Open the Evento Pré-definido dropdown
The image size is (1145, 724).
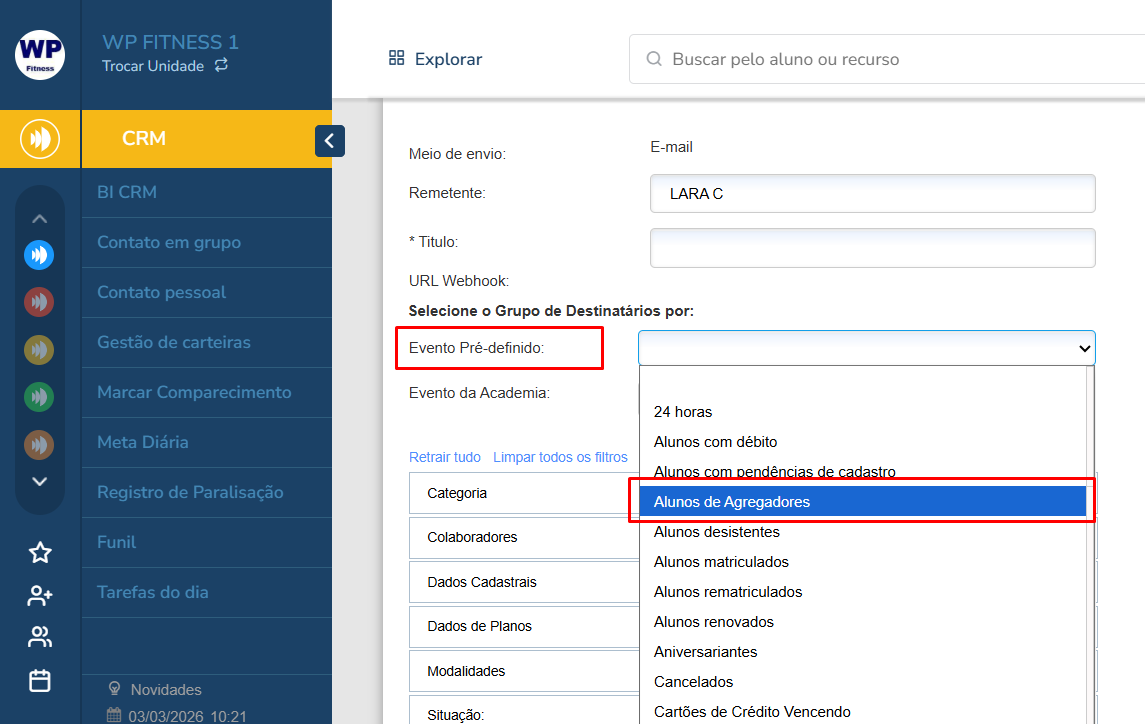pyautogui.click(x=866, y=348)
